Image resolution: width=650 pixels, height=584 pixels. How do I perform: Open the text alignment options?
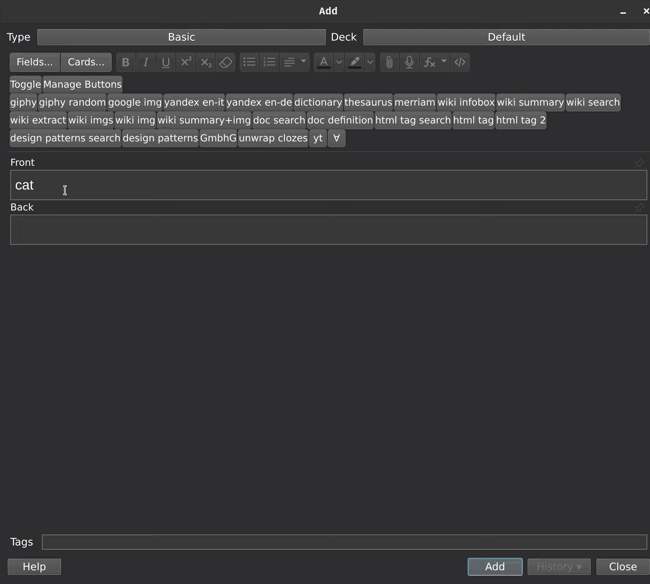294,62
